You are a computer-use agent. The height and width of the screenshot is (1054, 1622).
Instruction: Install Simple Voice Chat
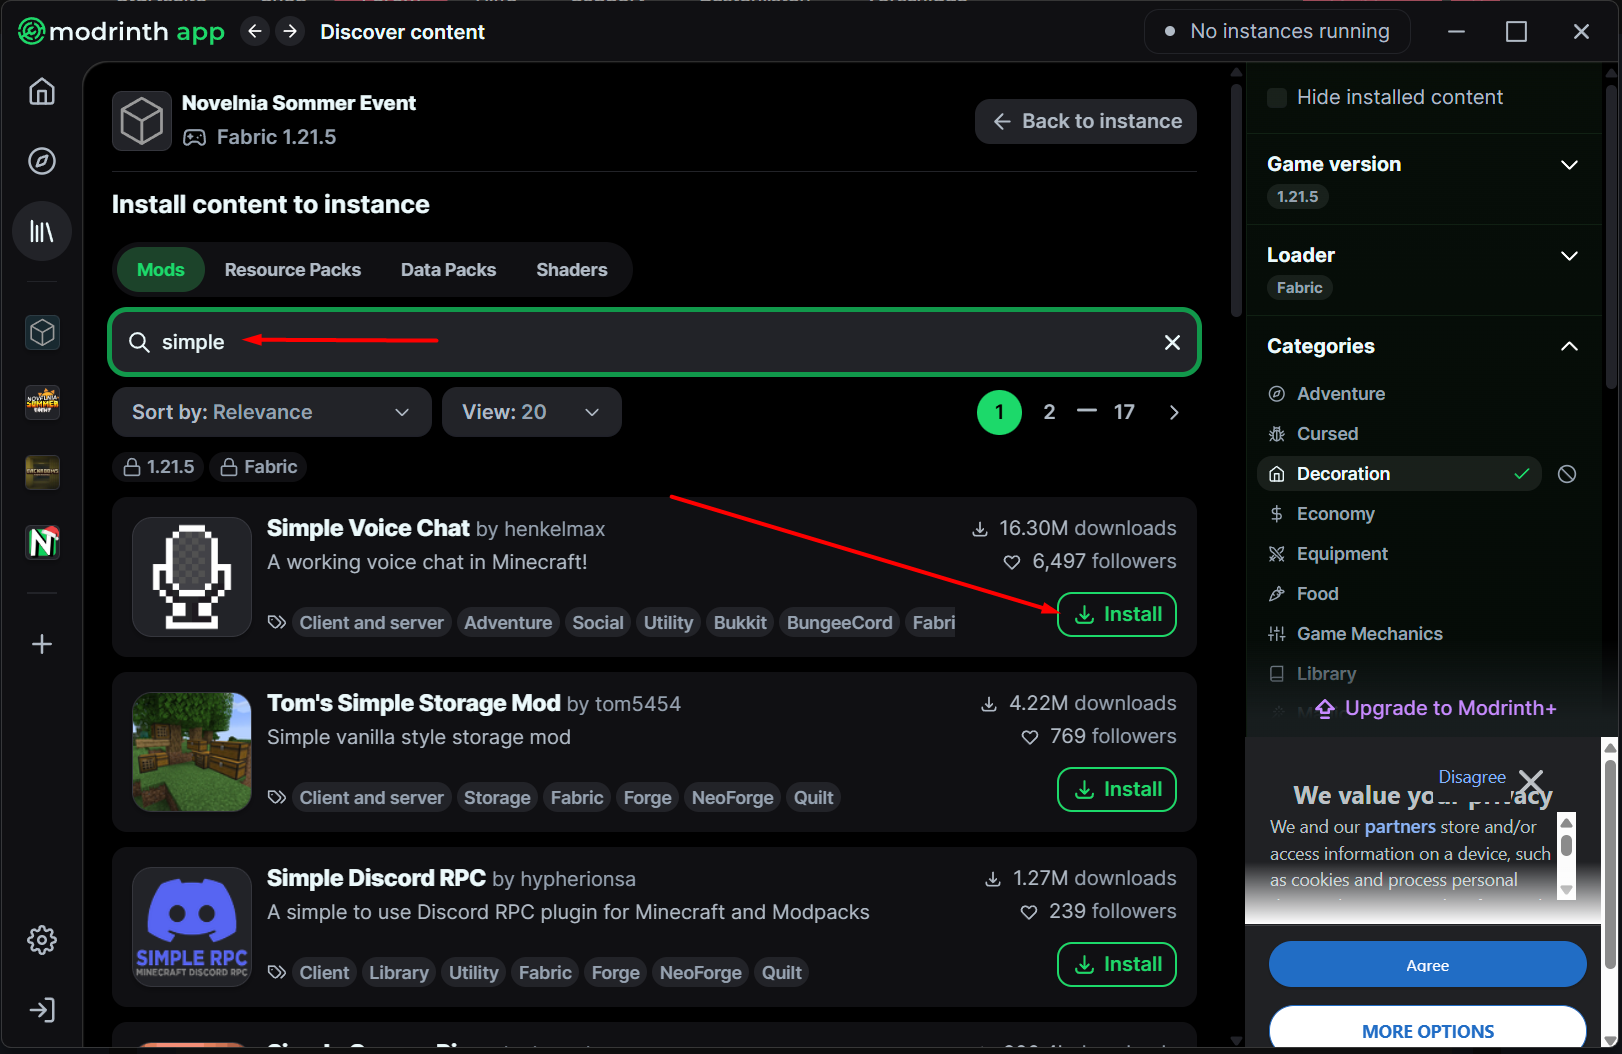[1117, 614]
